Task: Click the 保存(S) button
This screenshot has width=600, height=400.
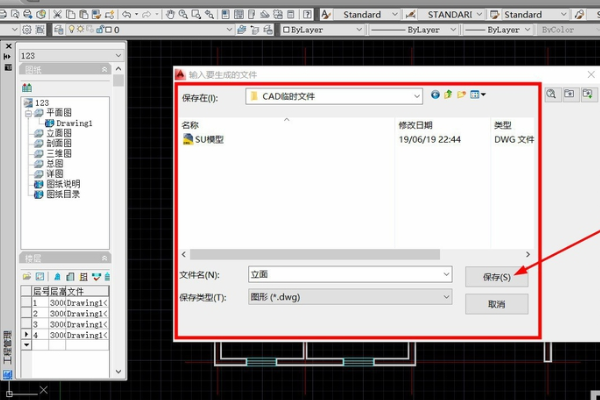Action: 496,276
